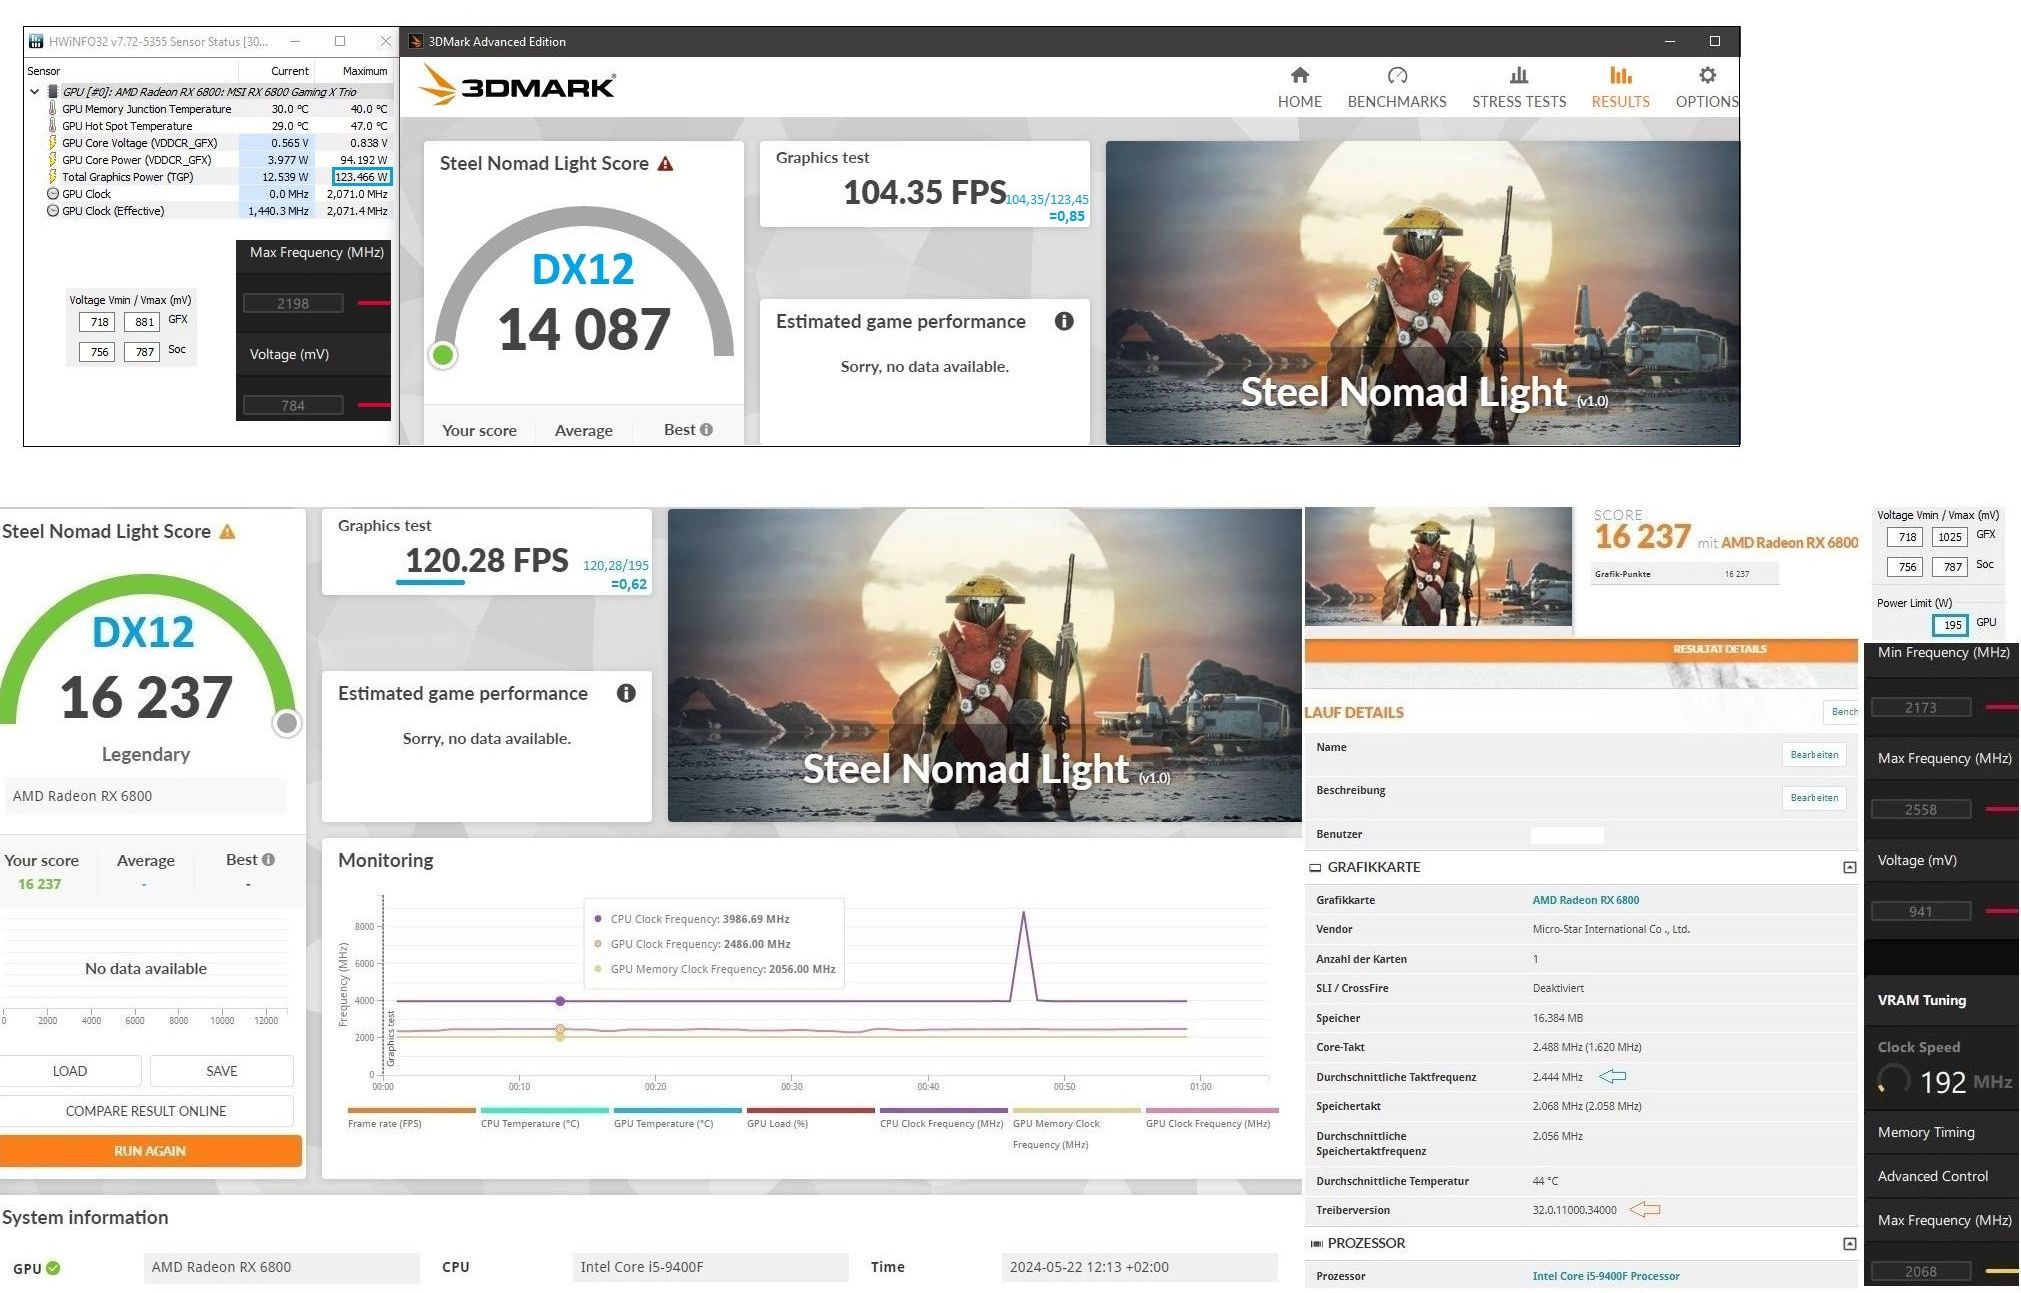Switch to the Results tab
The image size is (2021, 1293).
click(x=1620, y=87)
